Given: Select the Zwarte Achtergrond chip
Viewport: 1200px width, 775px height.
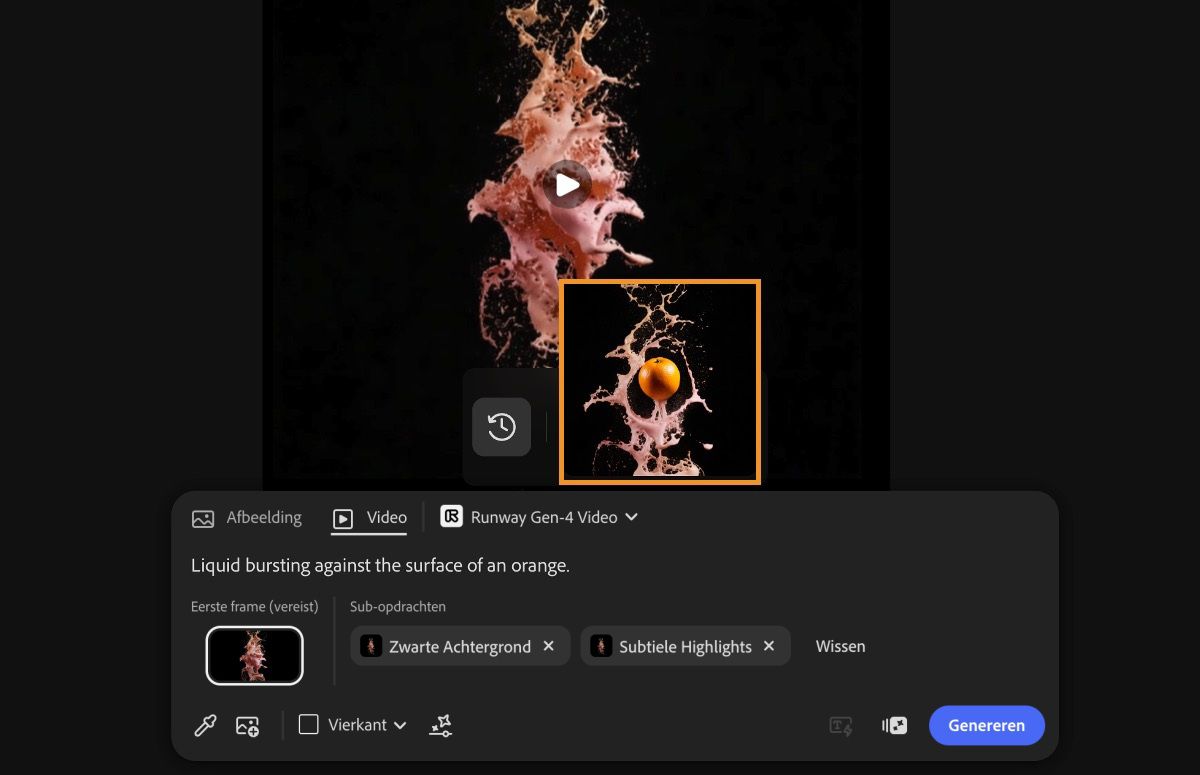Looking at the screenshot, I should click(460, 646).
